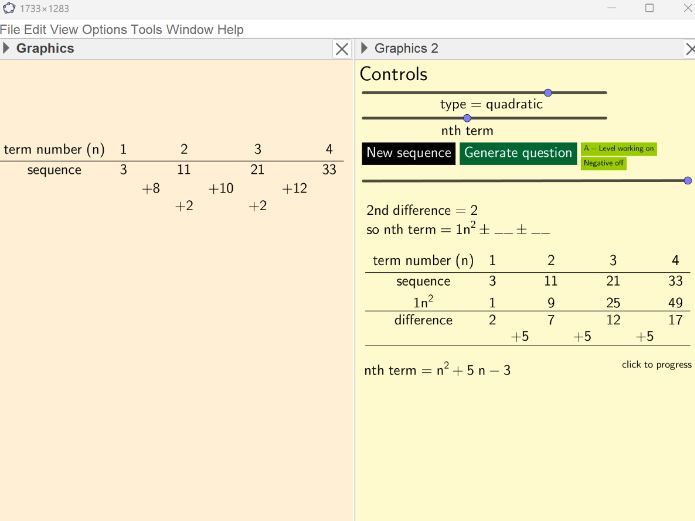Viewport: 695px width, 521px height.
Task: Click the 'term number (n)' label in Graphics
Action: click(54, 149)
